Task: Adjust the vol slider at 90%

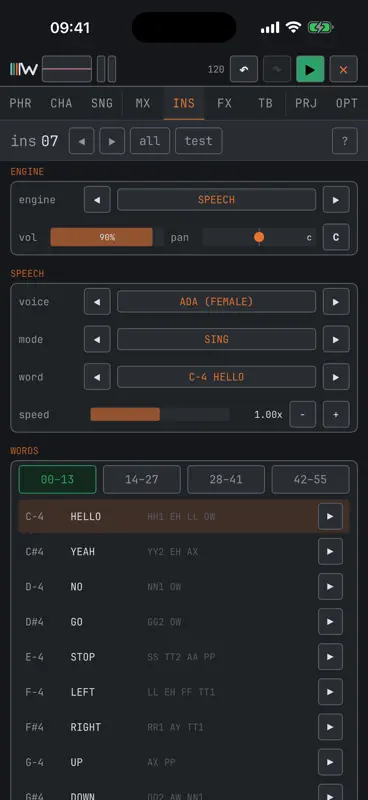Action: (107, 237)
